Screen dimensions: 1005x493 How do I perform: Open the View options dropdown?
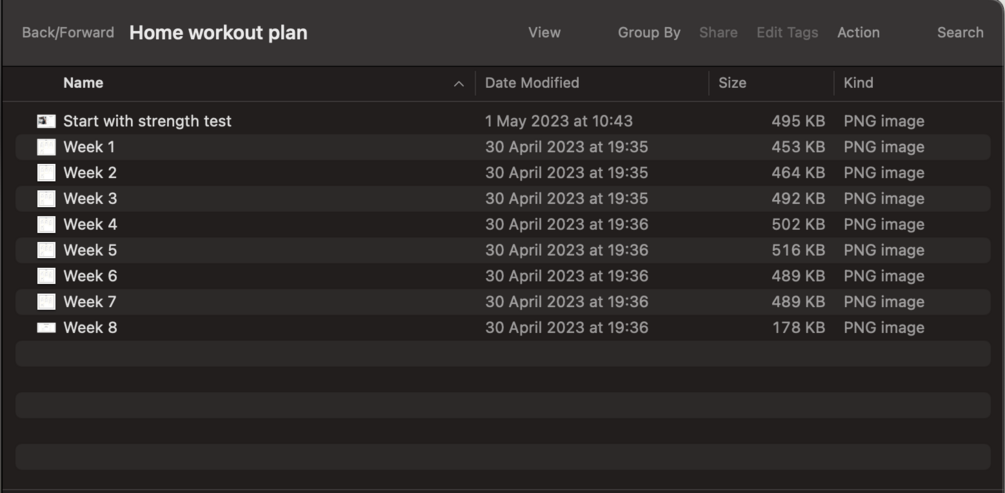point(544,33)
